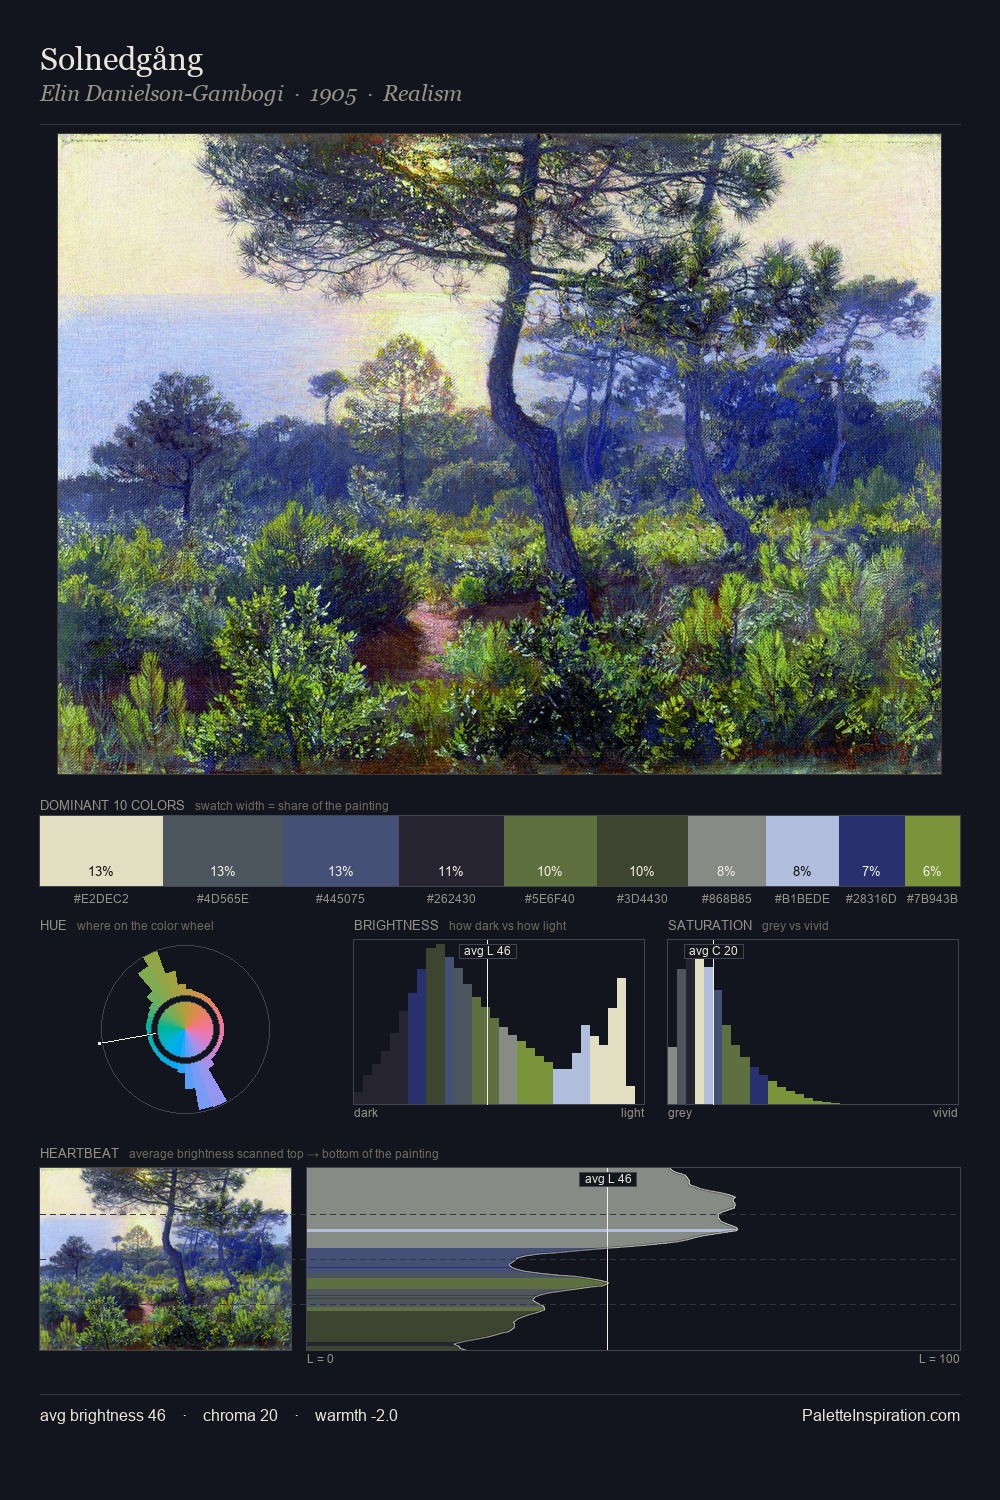Choose the #868B85 grey swatch
Screen dimensions: 1000x1500
point(727,851)
